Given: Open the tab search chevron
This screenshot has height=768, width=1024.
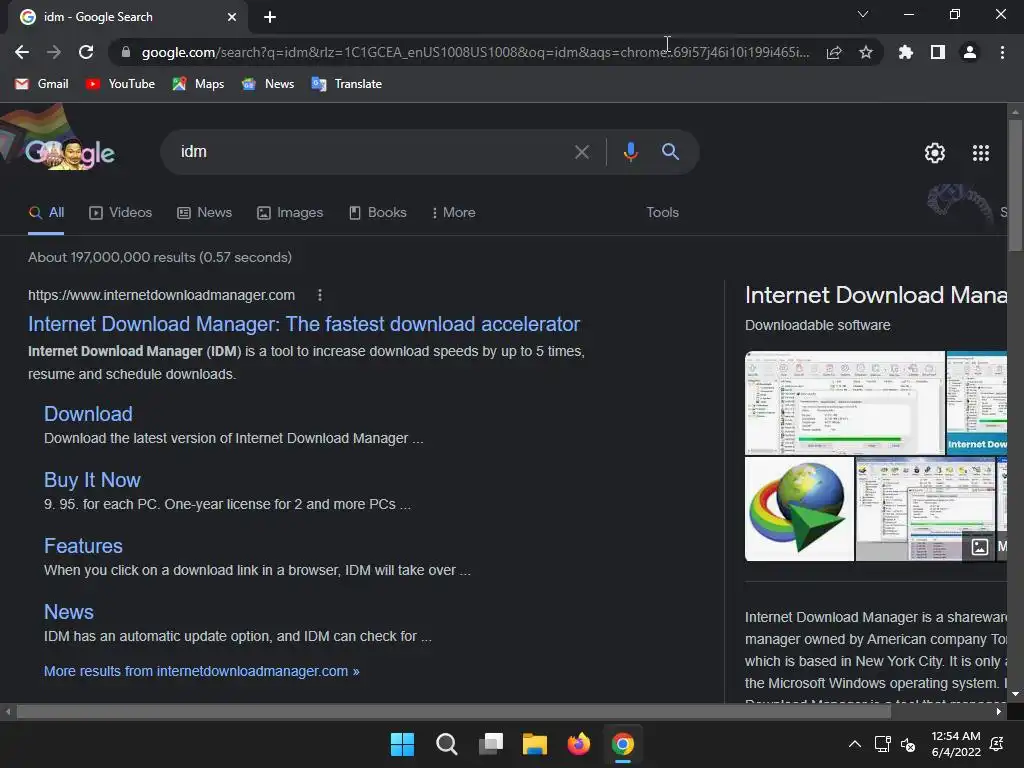Looking at the screenshot, I should 863,14.
